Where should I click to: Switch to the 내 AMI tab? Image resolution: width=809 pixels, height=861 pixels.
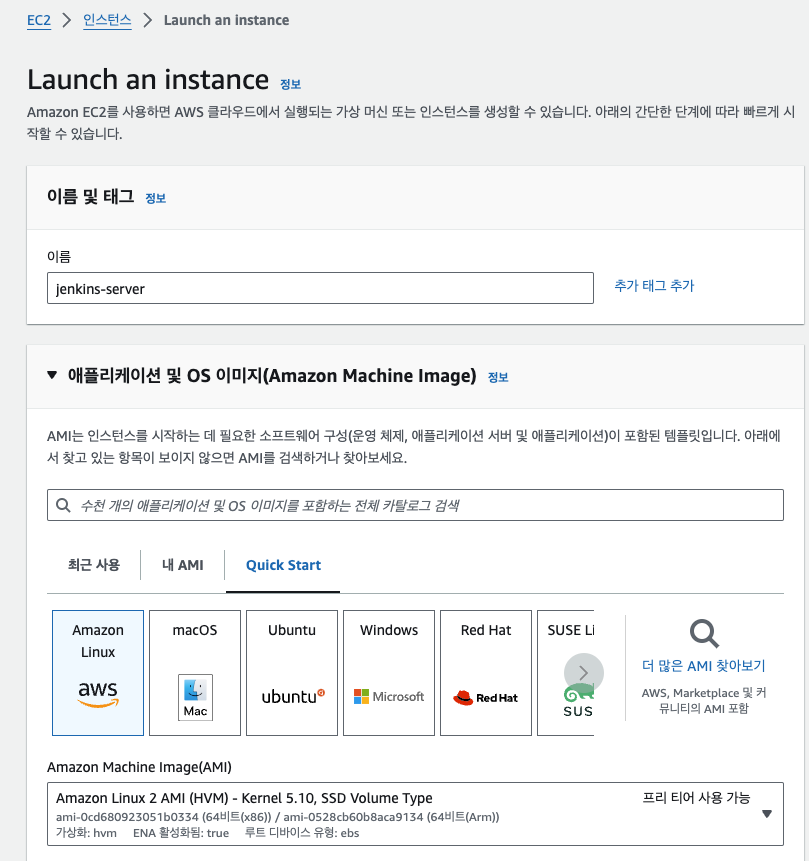(x=182, y=565)
